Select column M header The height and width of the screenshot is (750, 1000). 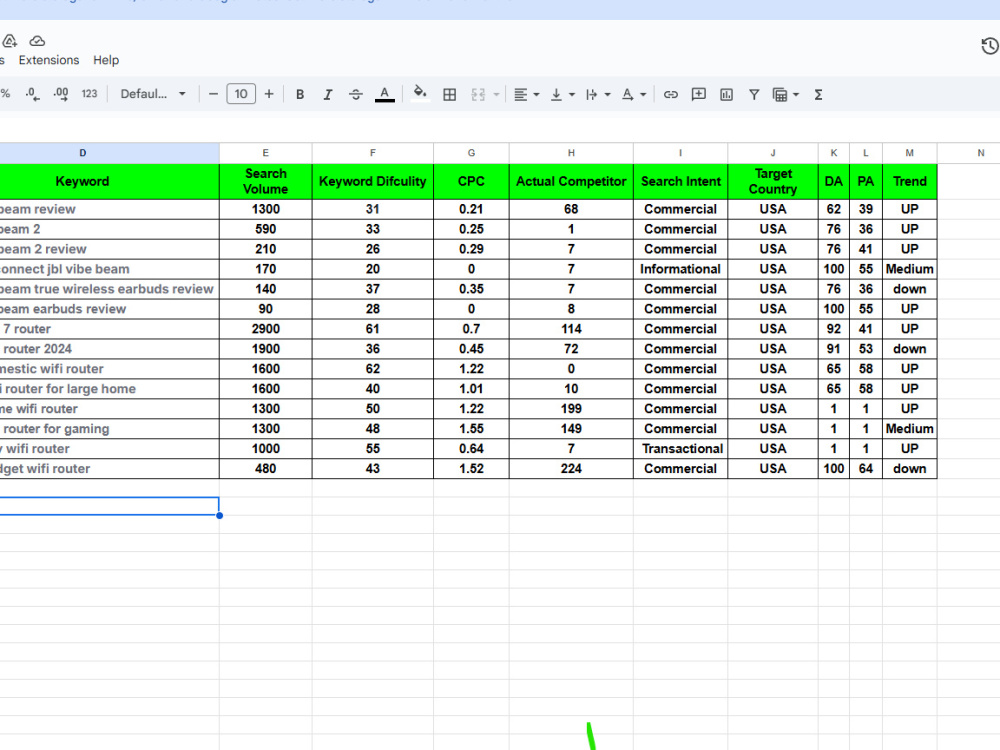click(x=909, y=153)
